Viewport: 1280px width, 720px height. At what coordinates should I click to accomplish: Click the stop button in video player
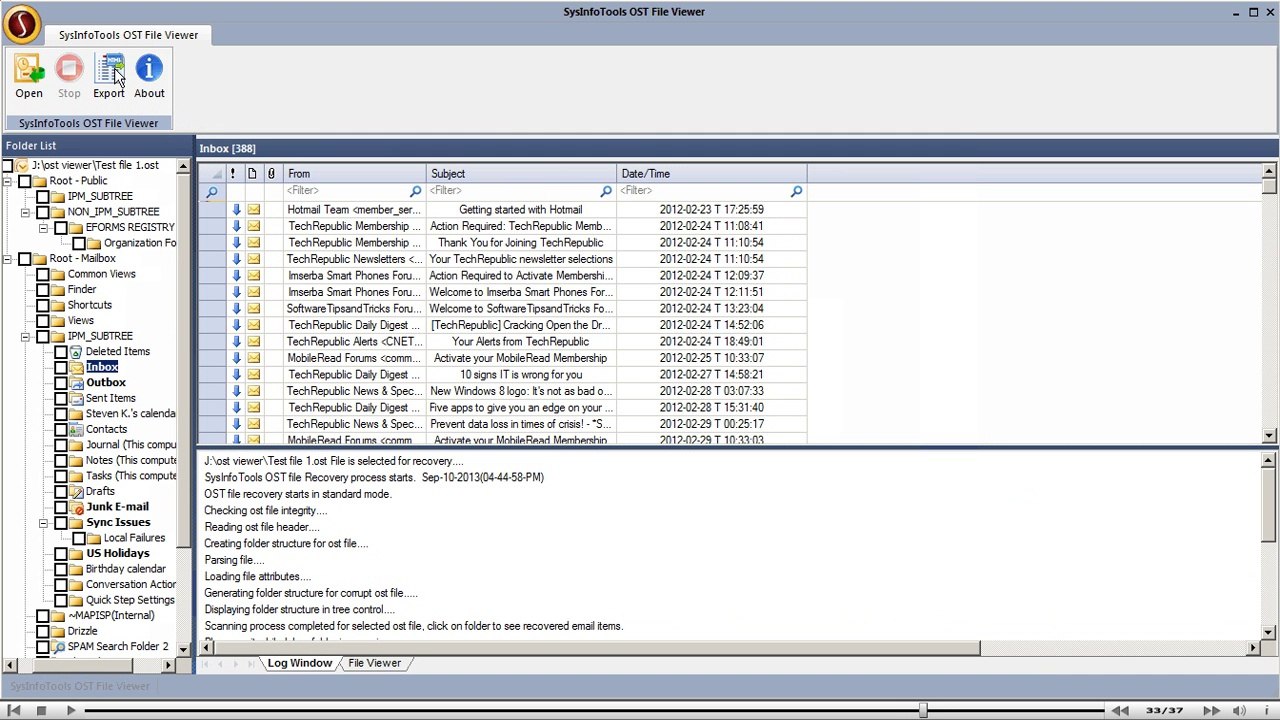[x=41, y=710]
